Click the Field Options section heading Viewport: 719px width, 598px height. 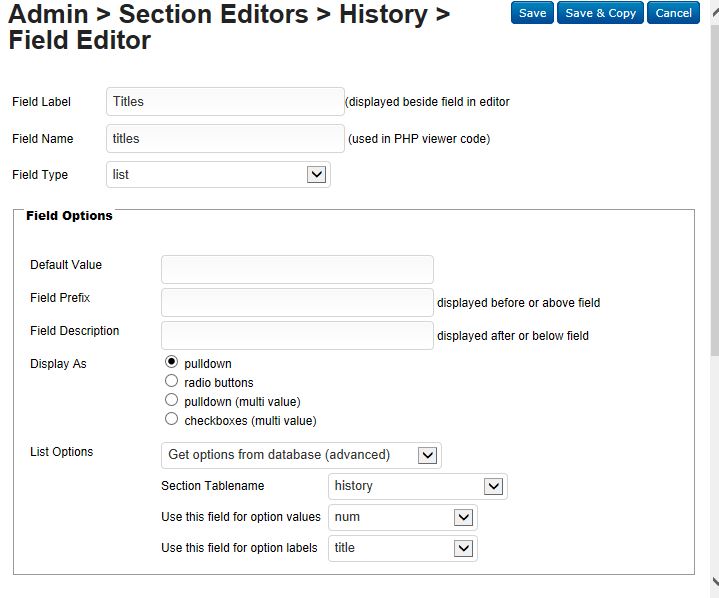(x=69, y=215)
